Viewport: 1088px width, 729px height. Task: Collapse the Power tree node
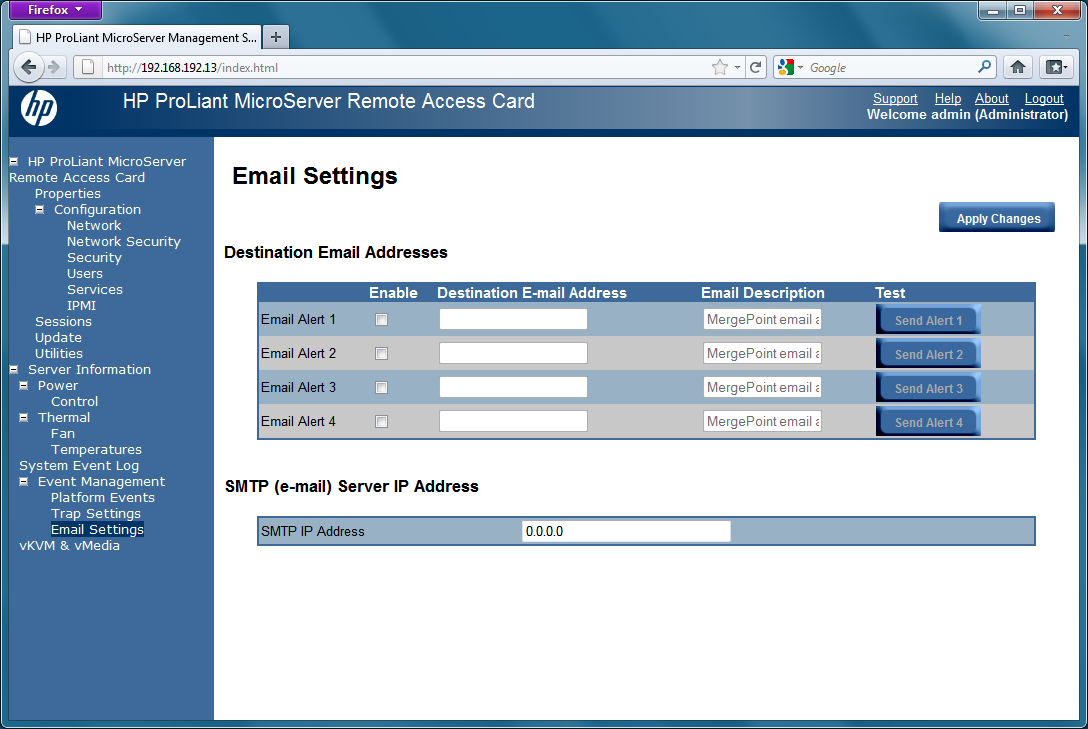[24, 385]
